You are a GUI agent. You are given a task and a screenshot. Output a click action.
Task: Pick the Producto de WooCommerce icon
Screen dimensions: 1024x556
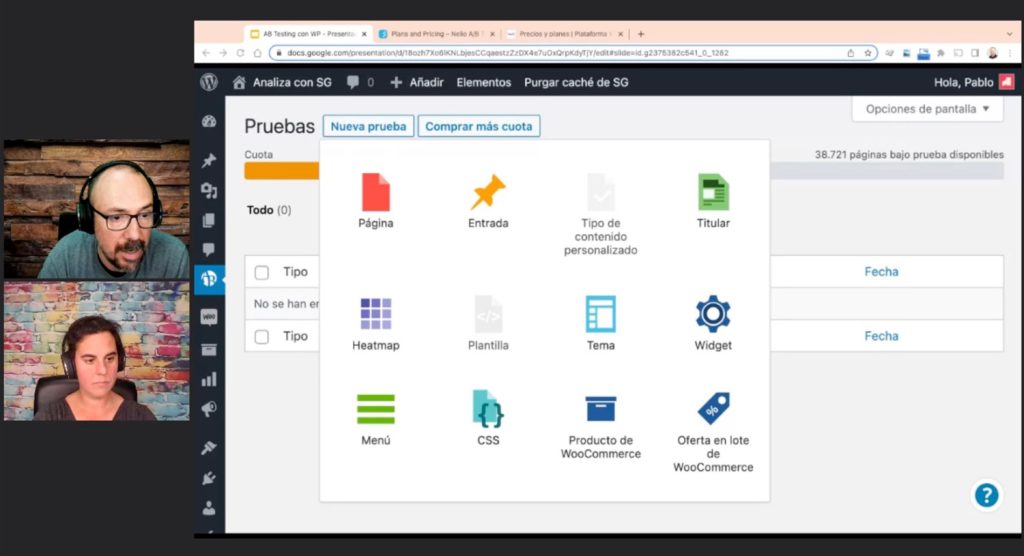tap(600, 409)
